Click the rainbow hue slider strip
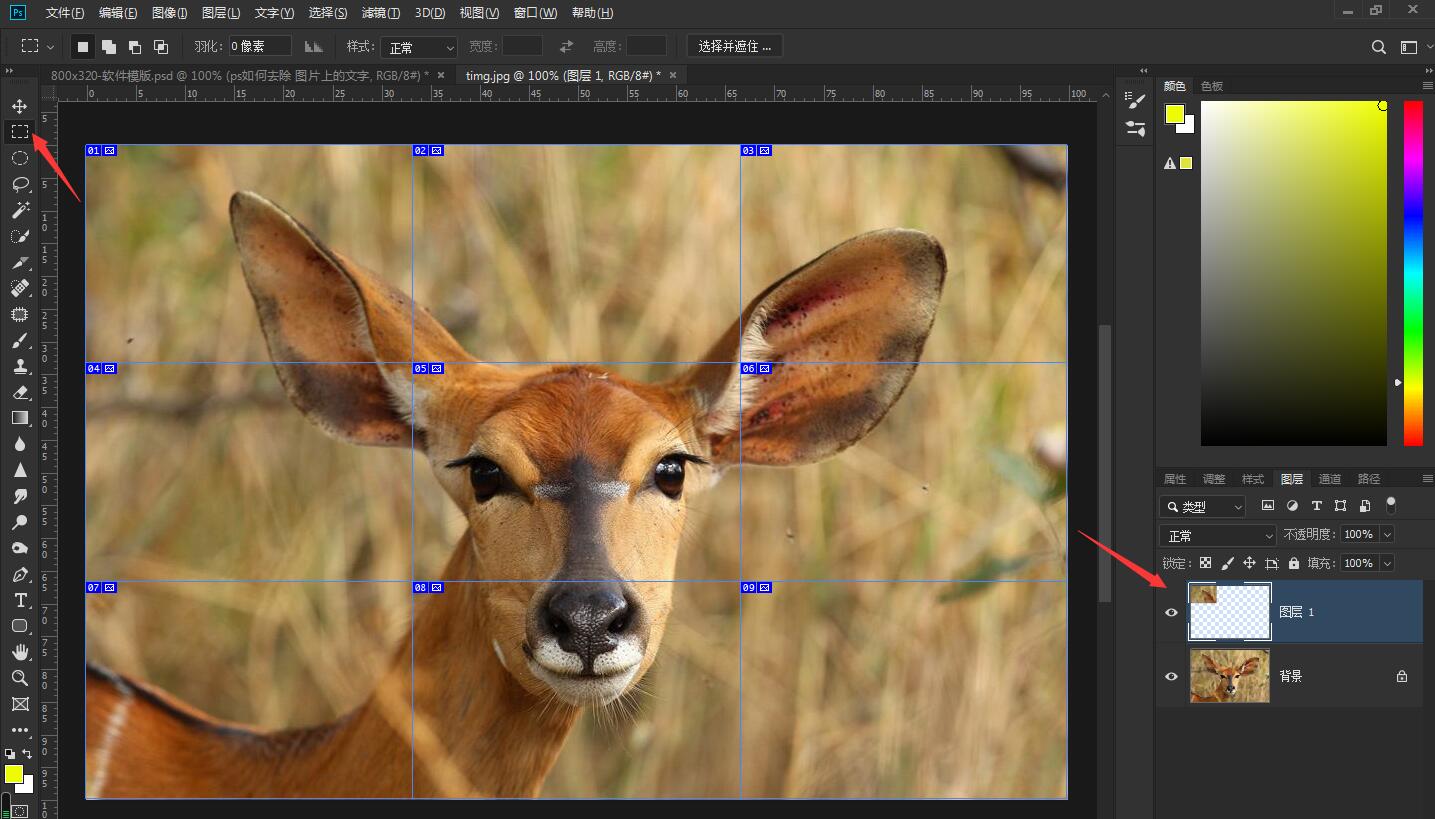1435x819 pixels. pyautogui.click(x=1412, y=272)
